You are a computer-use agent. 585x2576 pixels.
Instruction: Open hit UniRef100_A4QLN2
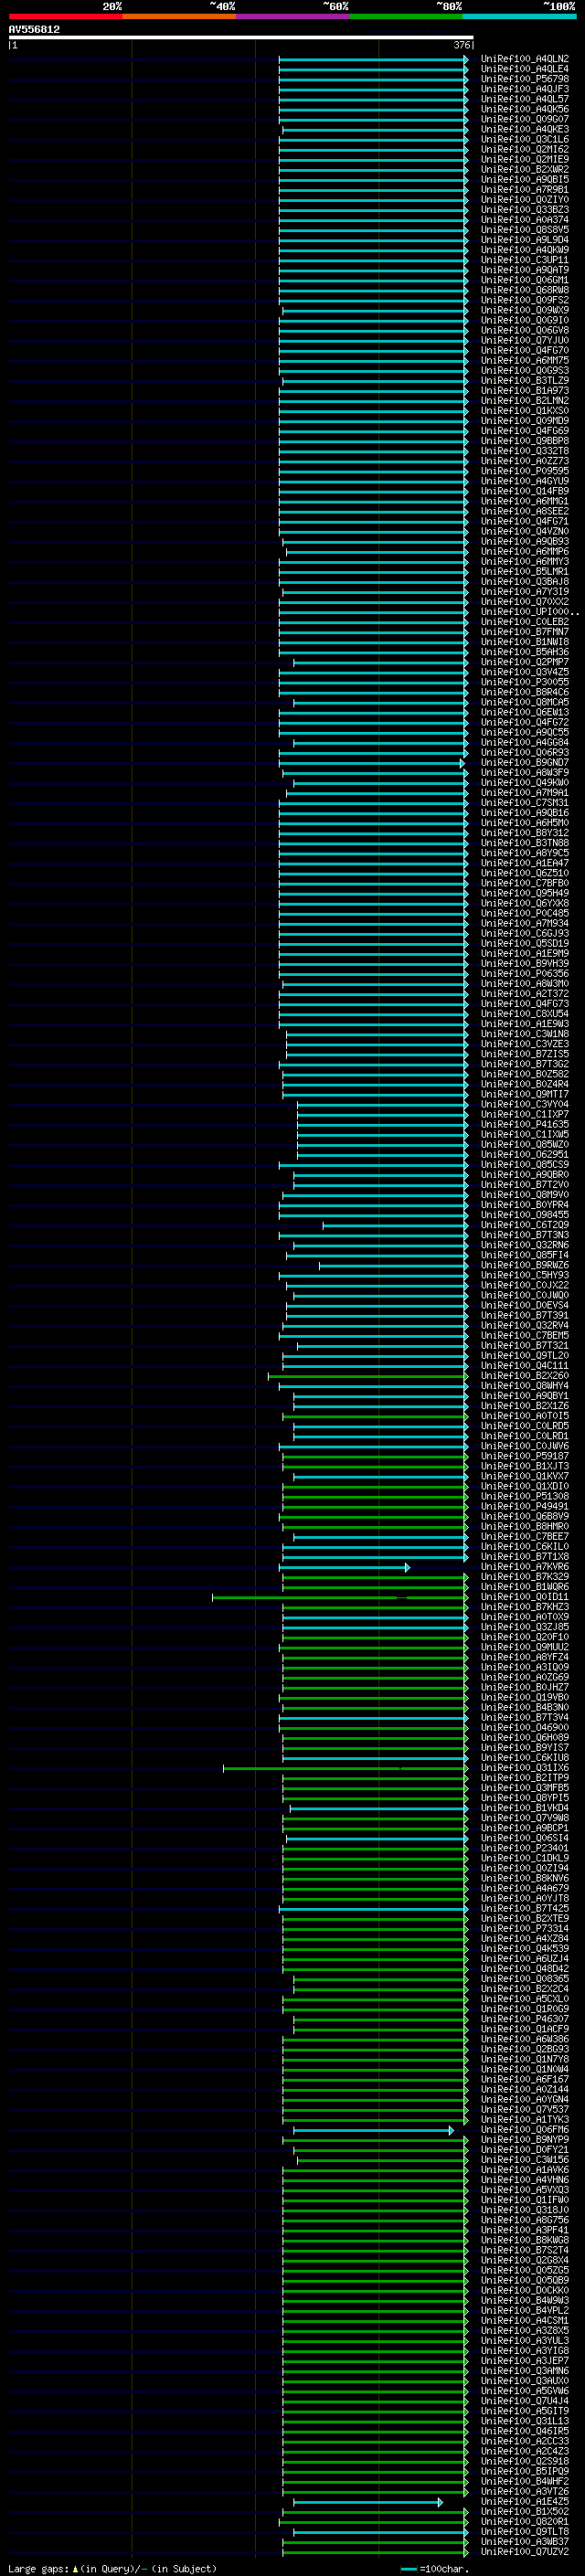coord(525,59)
